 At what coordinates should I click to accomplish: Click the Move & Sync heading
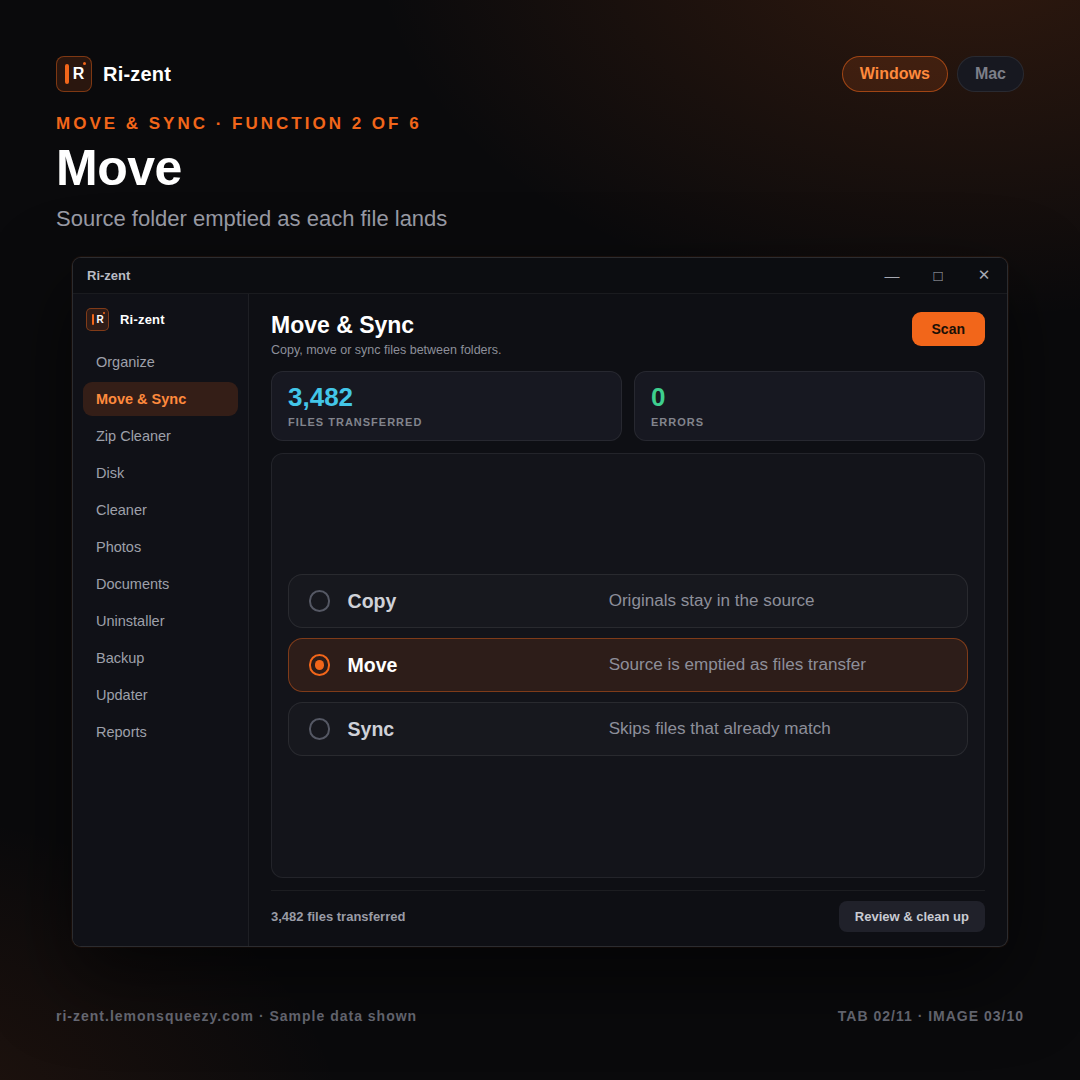click(x=342, y=325)
